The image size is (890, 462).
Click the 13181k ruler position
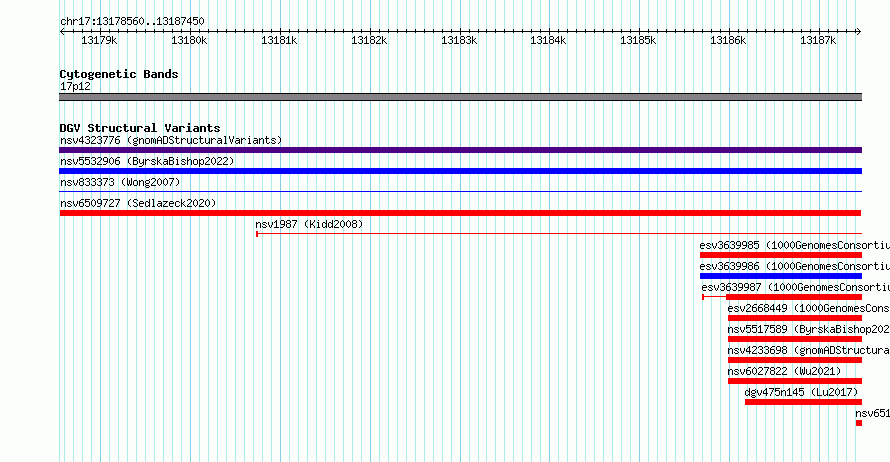point(279,40)
